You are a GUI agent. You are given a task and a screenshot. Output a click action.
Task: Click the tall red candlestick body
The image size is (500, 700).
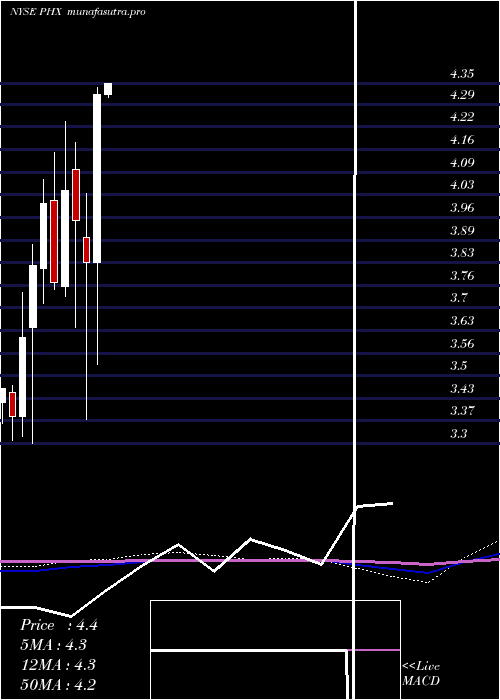pyautogui.click(x=54, y=241)
